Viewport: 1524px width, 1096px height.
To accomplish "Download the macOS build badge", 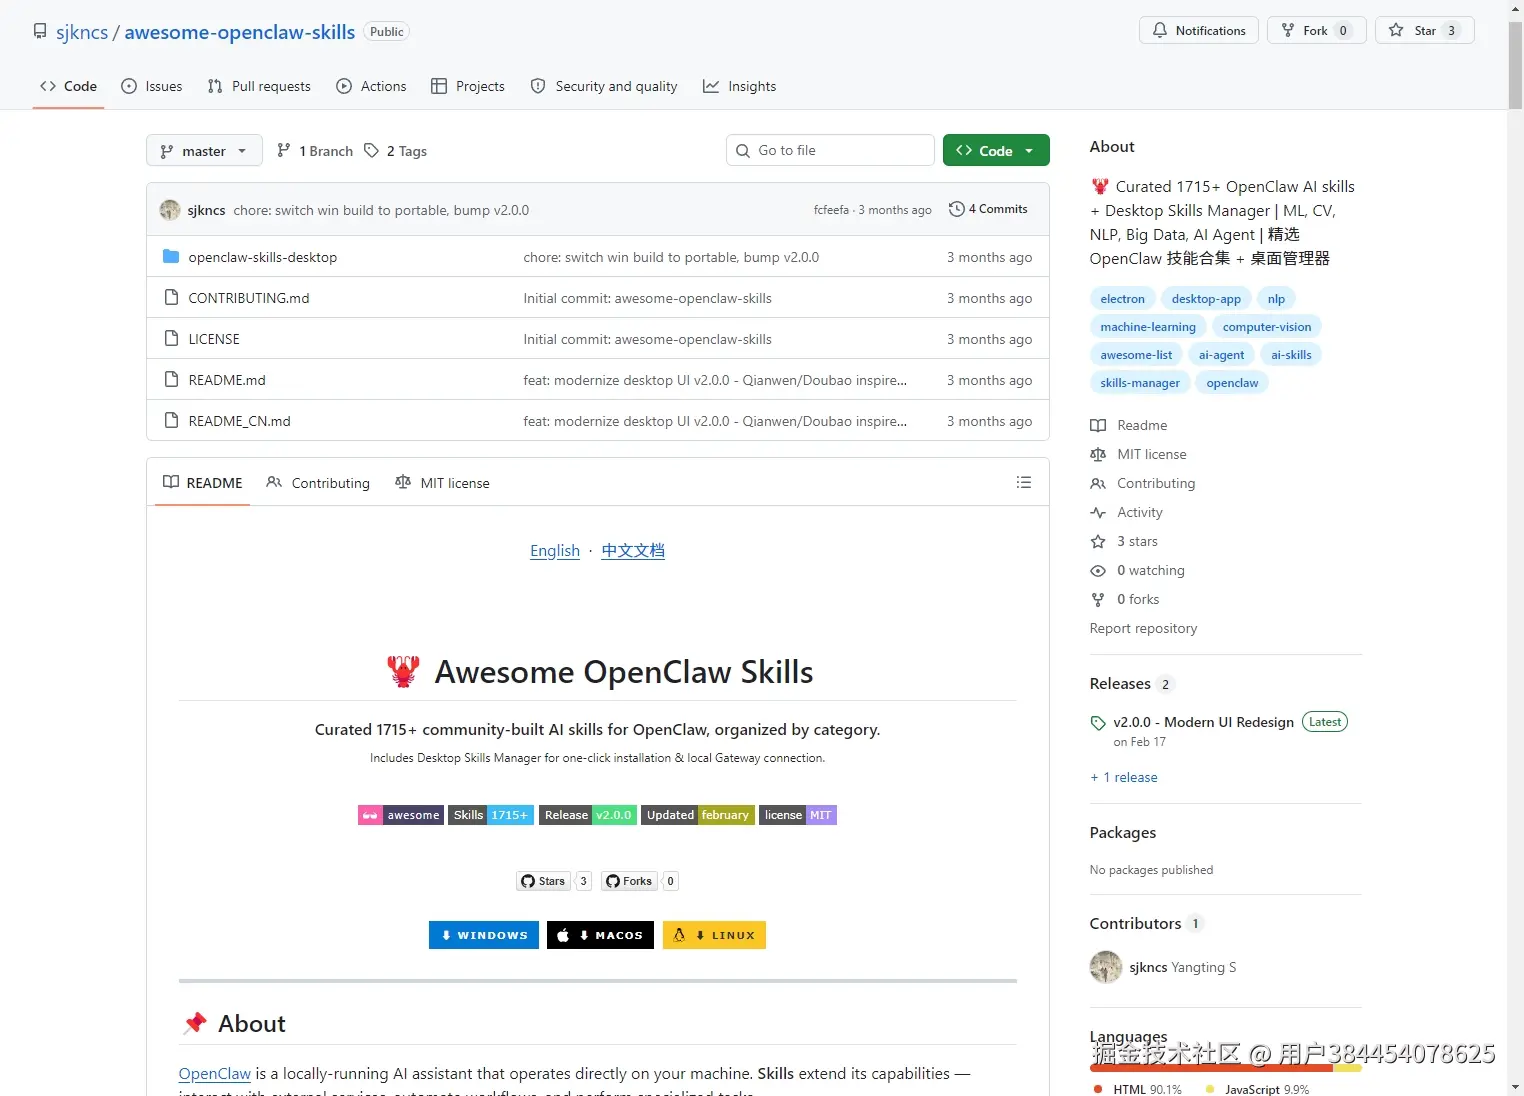I will 600,935.
